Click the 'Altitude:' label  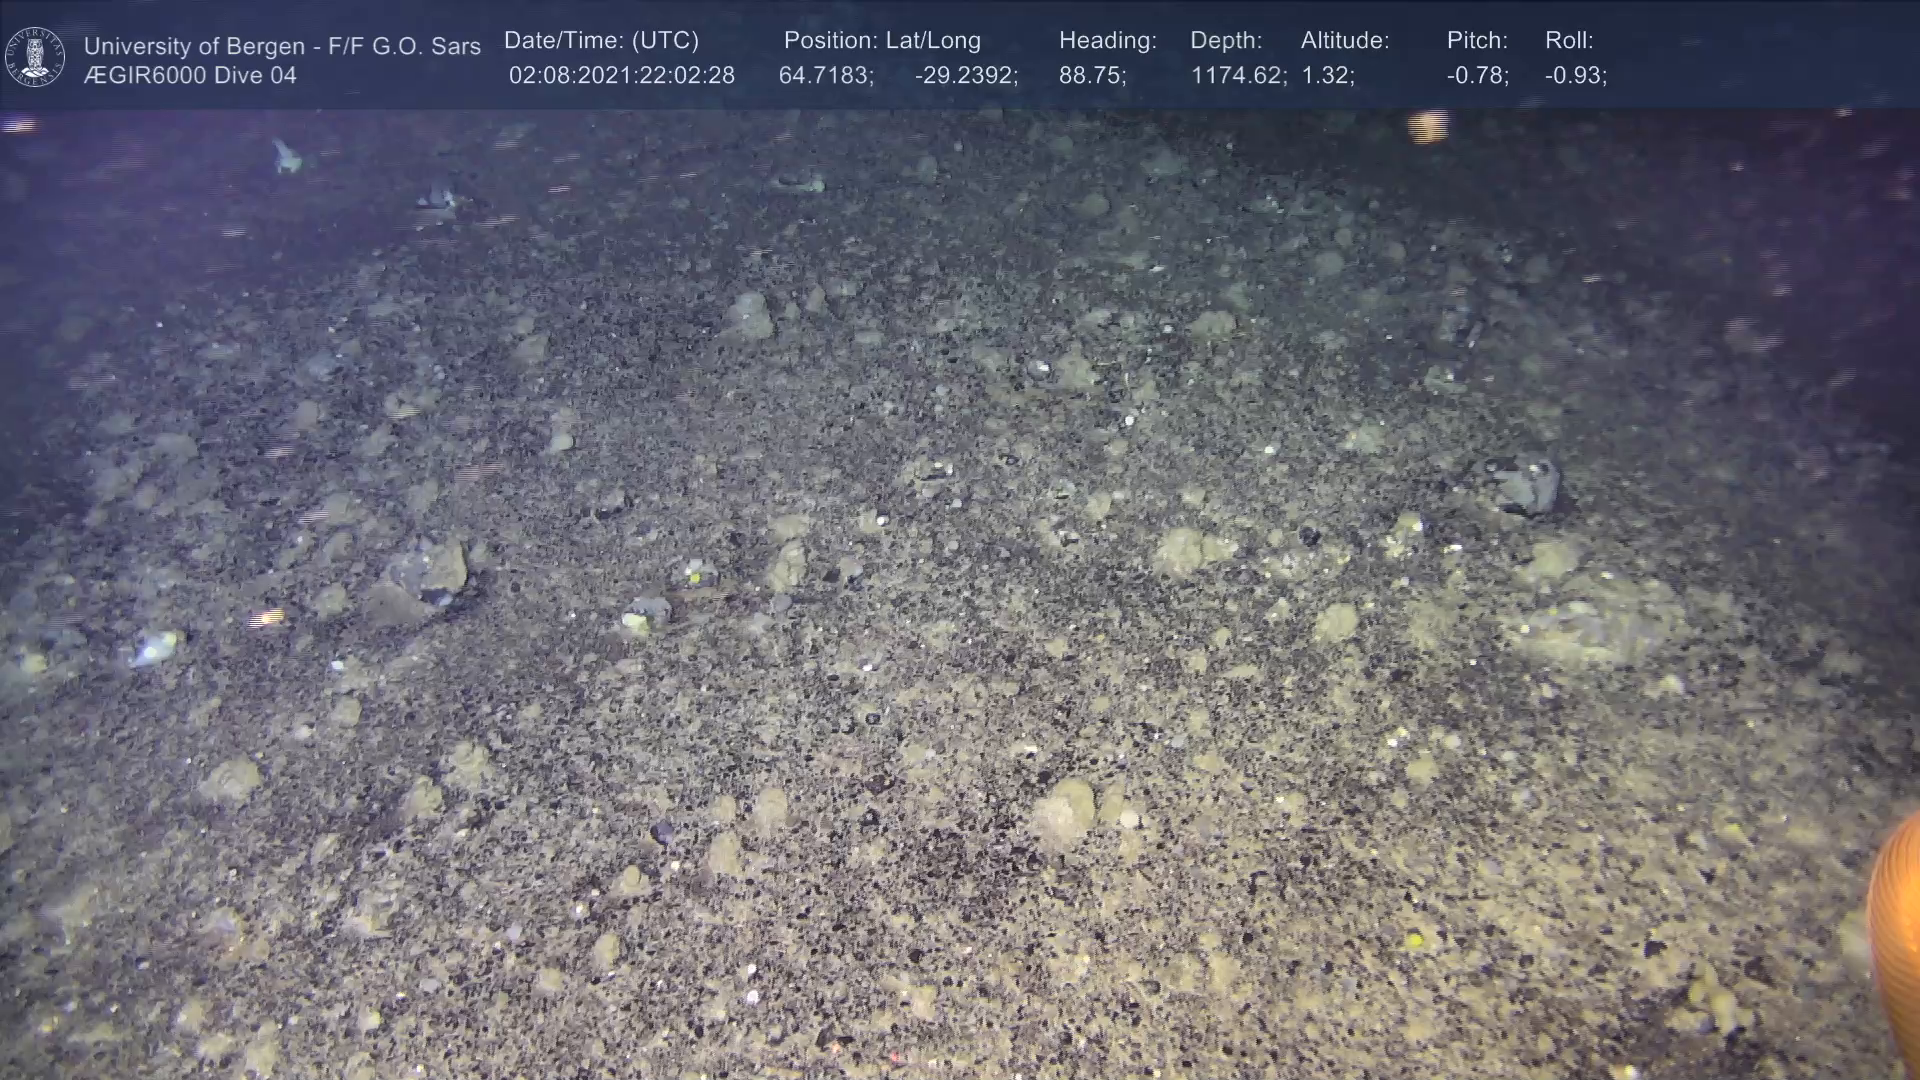(x=1344, y=41)
